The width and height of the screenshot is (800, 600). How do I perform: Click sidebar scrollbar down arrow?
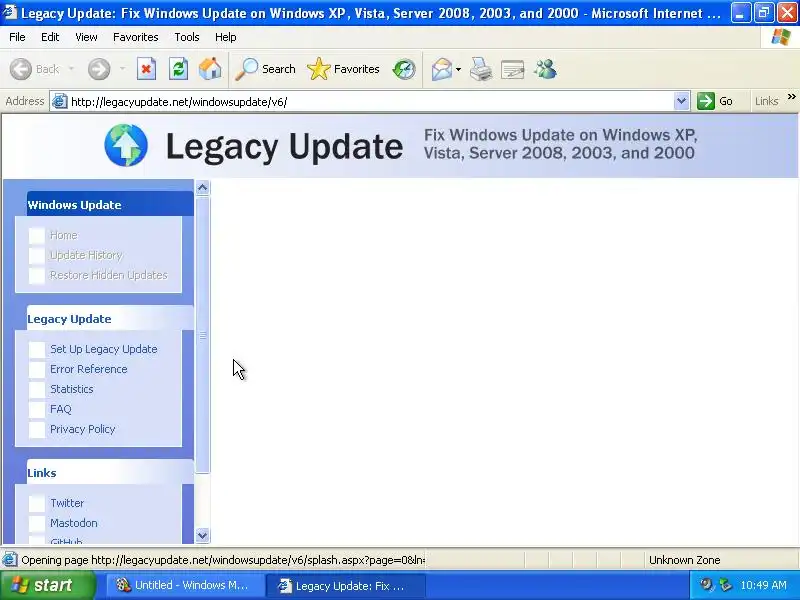[x=203, y=535]
